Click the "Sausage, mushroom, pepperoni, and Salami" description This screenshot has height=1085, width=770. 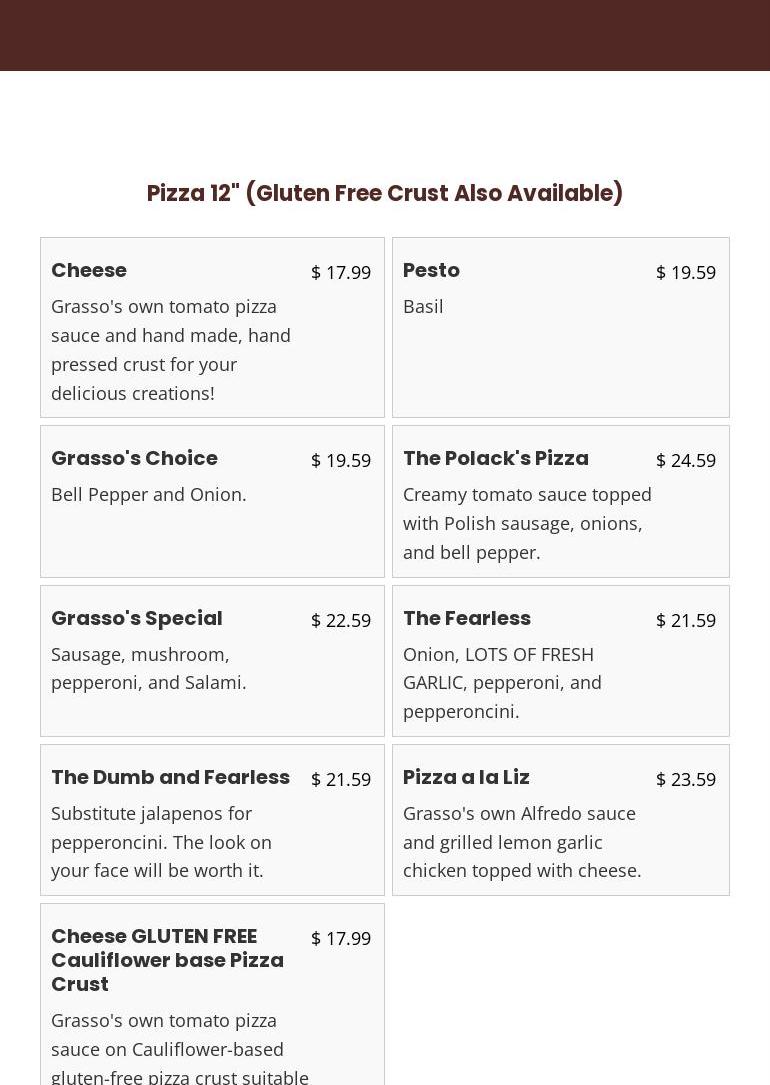click(x=148, y=668)
